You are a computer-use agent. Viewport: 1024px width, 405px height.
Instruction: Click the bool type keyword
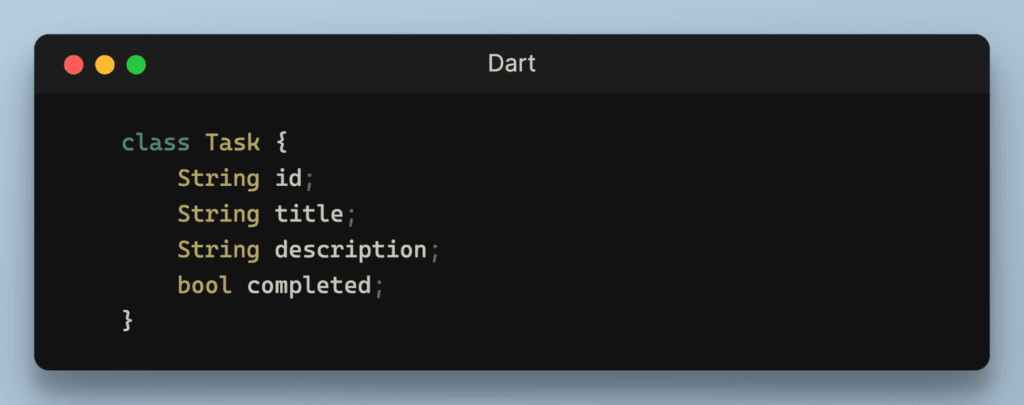click(205, 286)
